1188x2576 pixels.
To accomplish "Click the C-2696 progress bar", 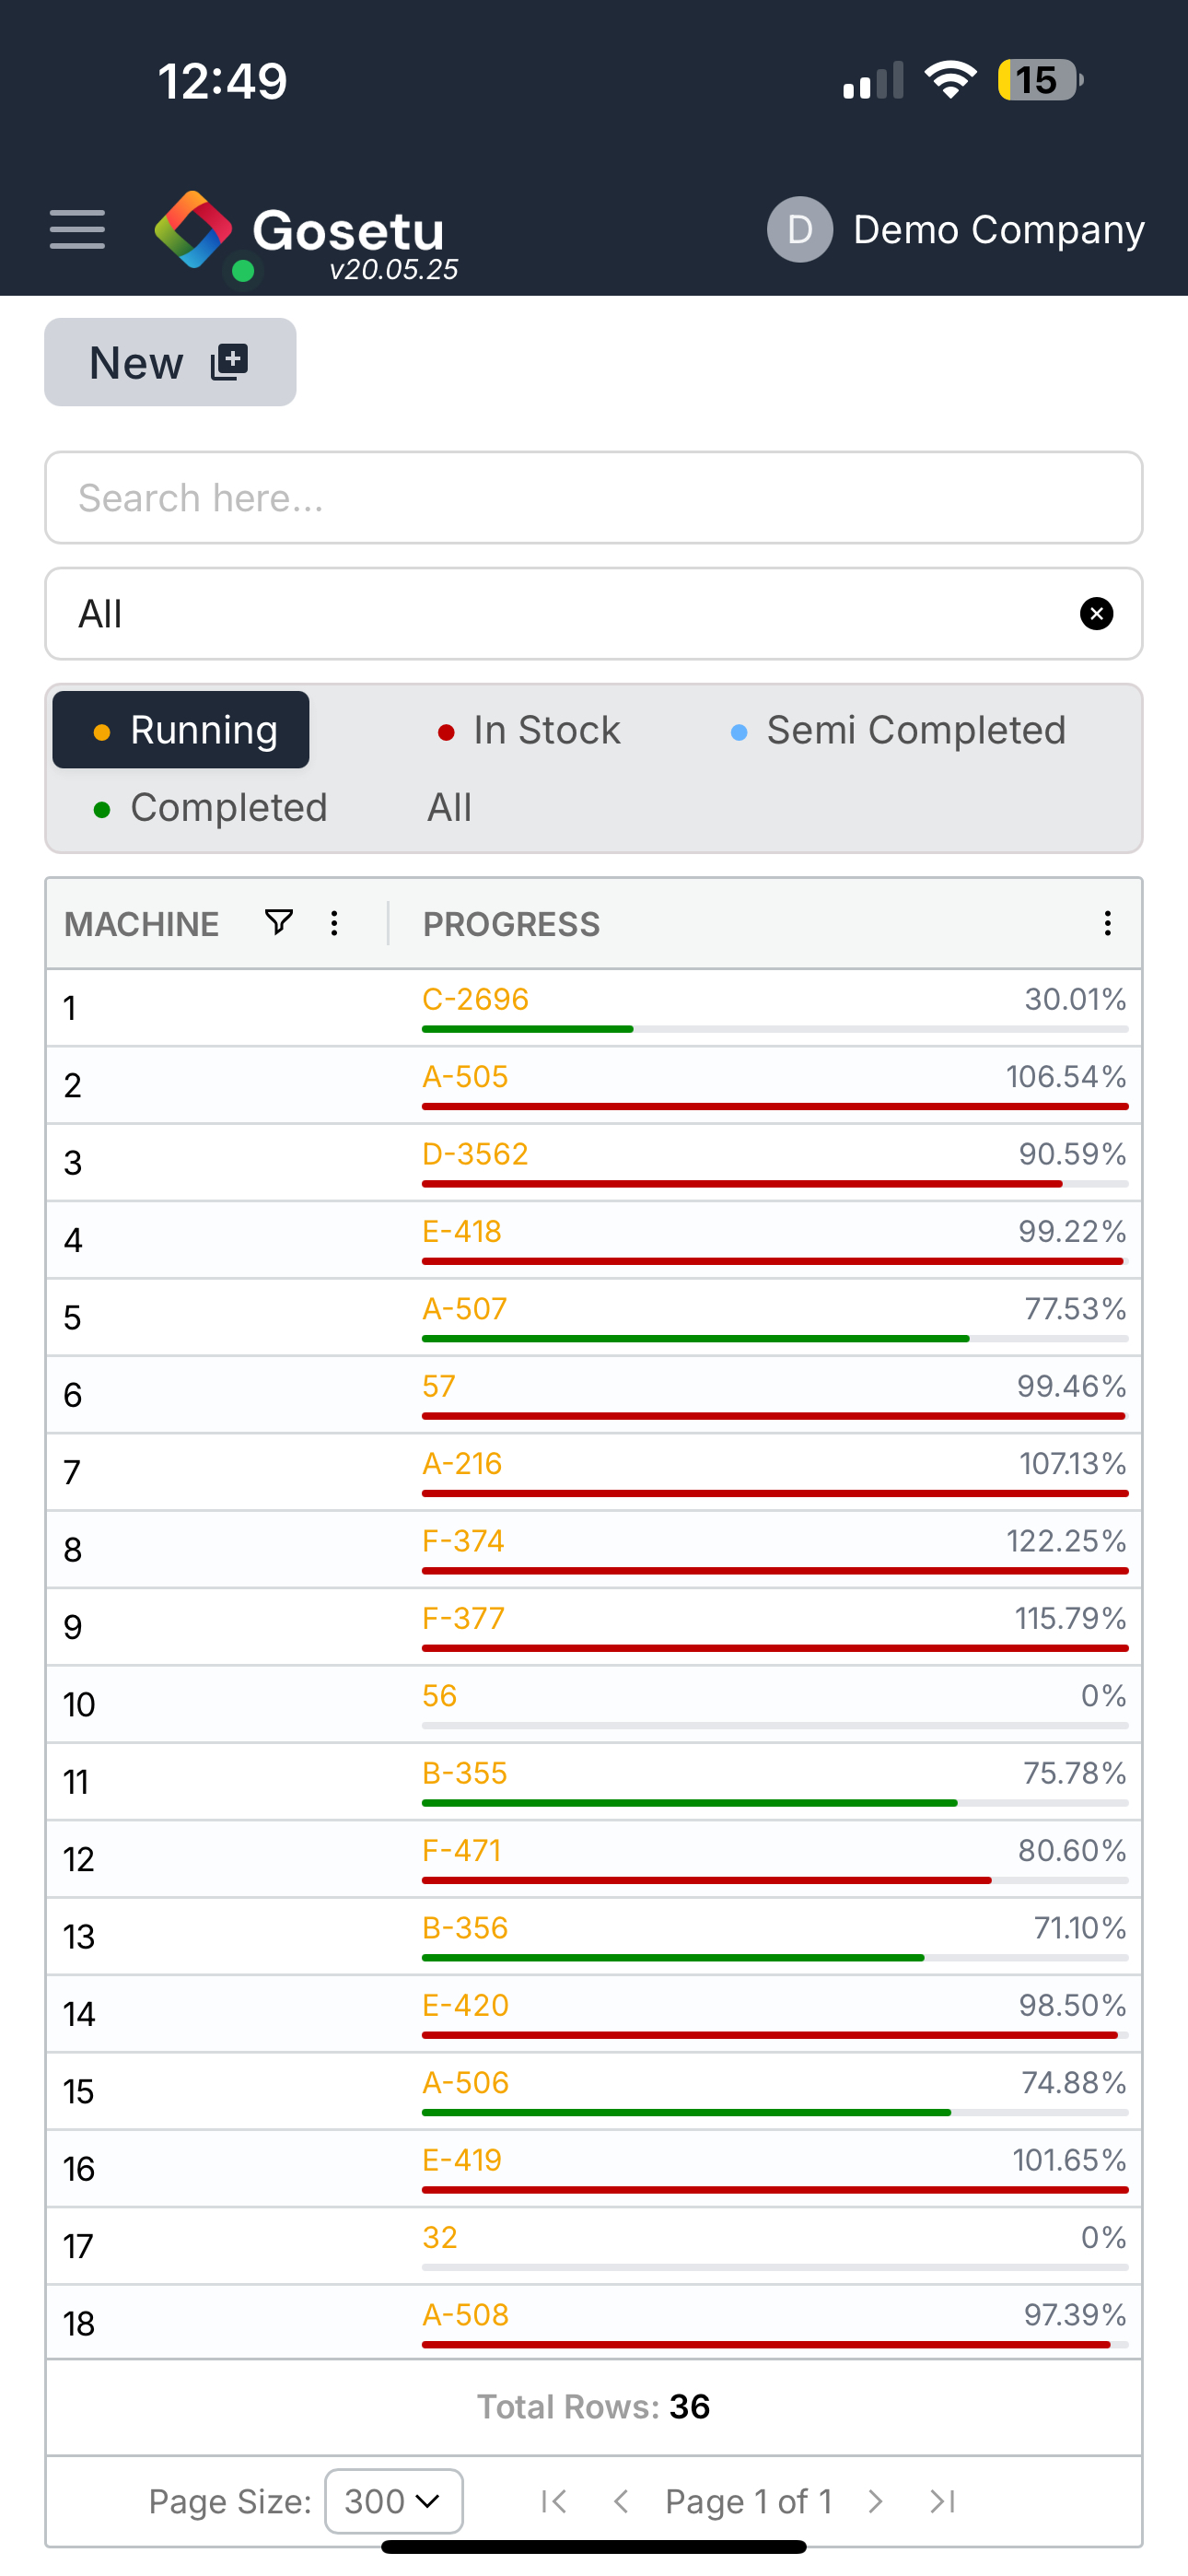I will pos(775,1029).
